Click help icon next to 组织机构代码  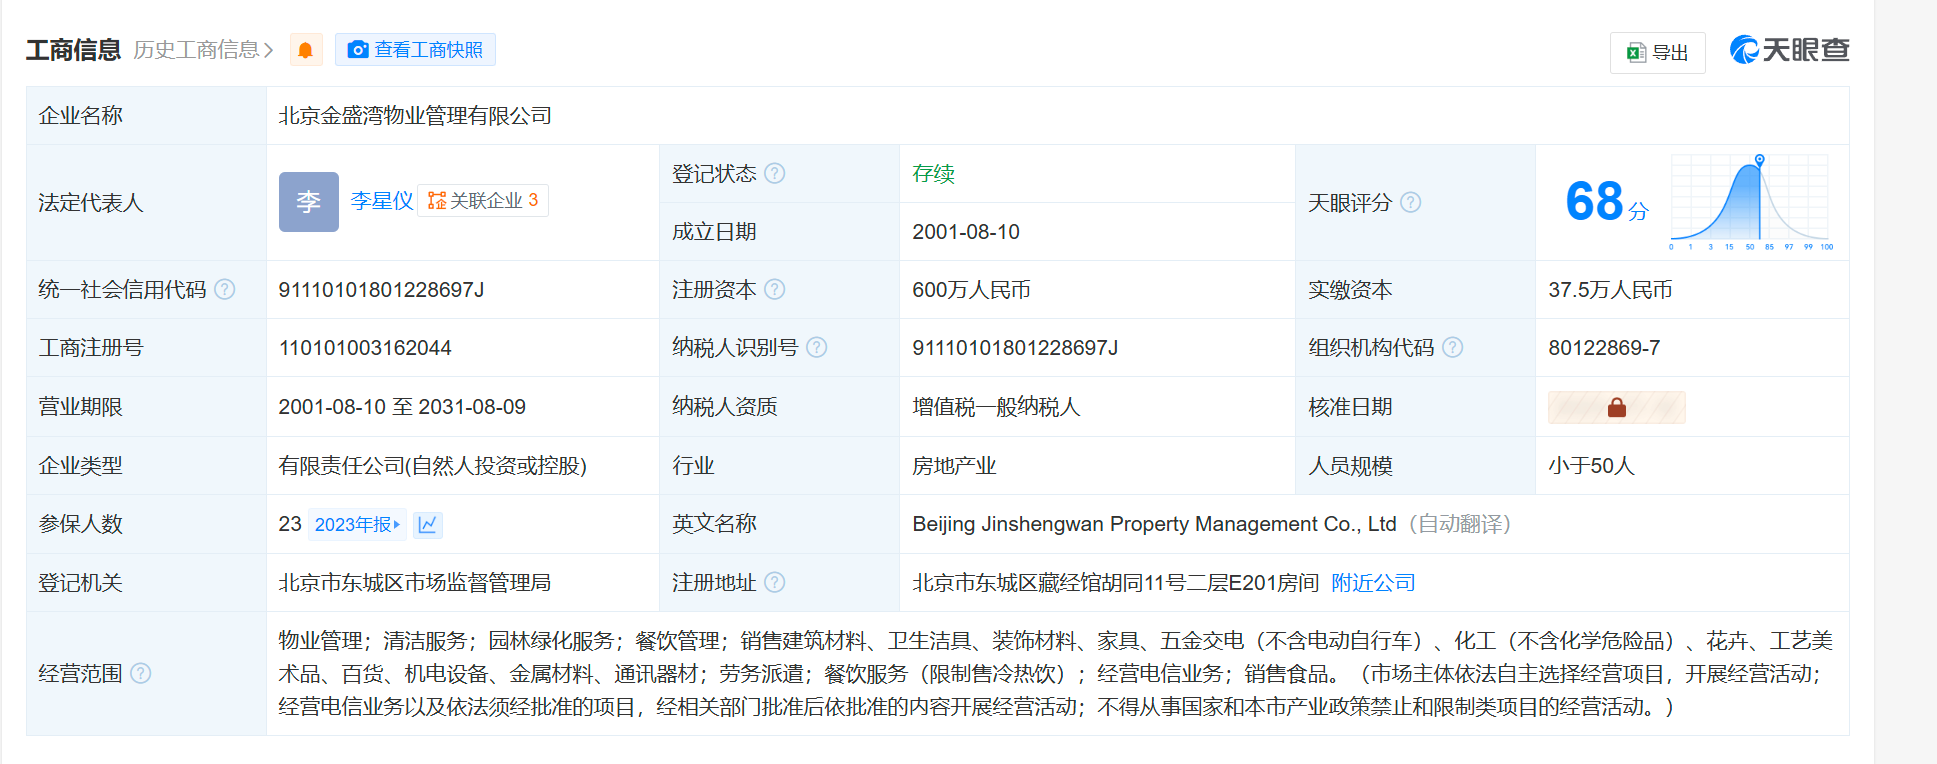[1453, 347]
